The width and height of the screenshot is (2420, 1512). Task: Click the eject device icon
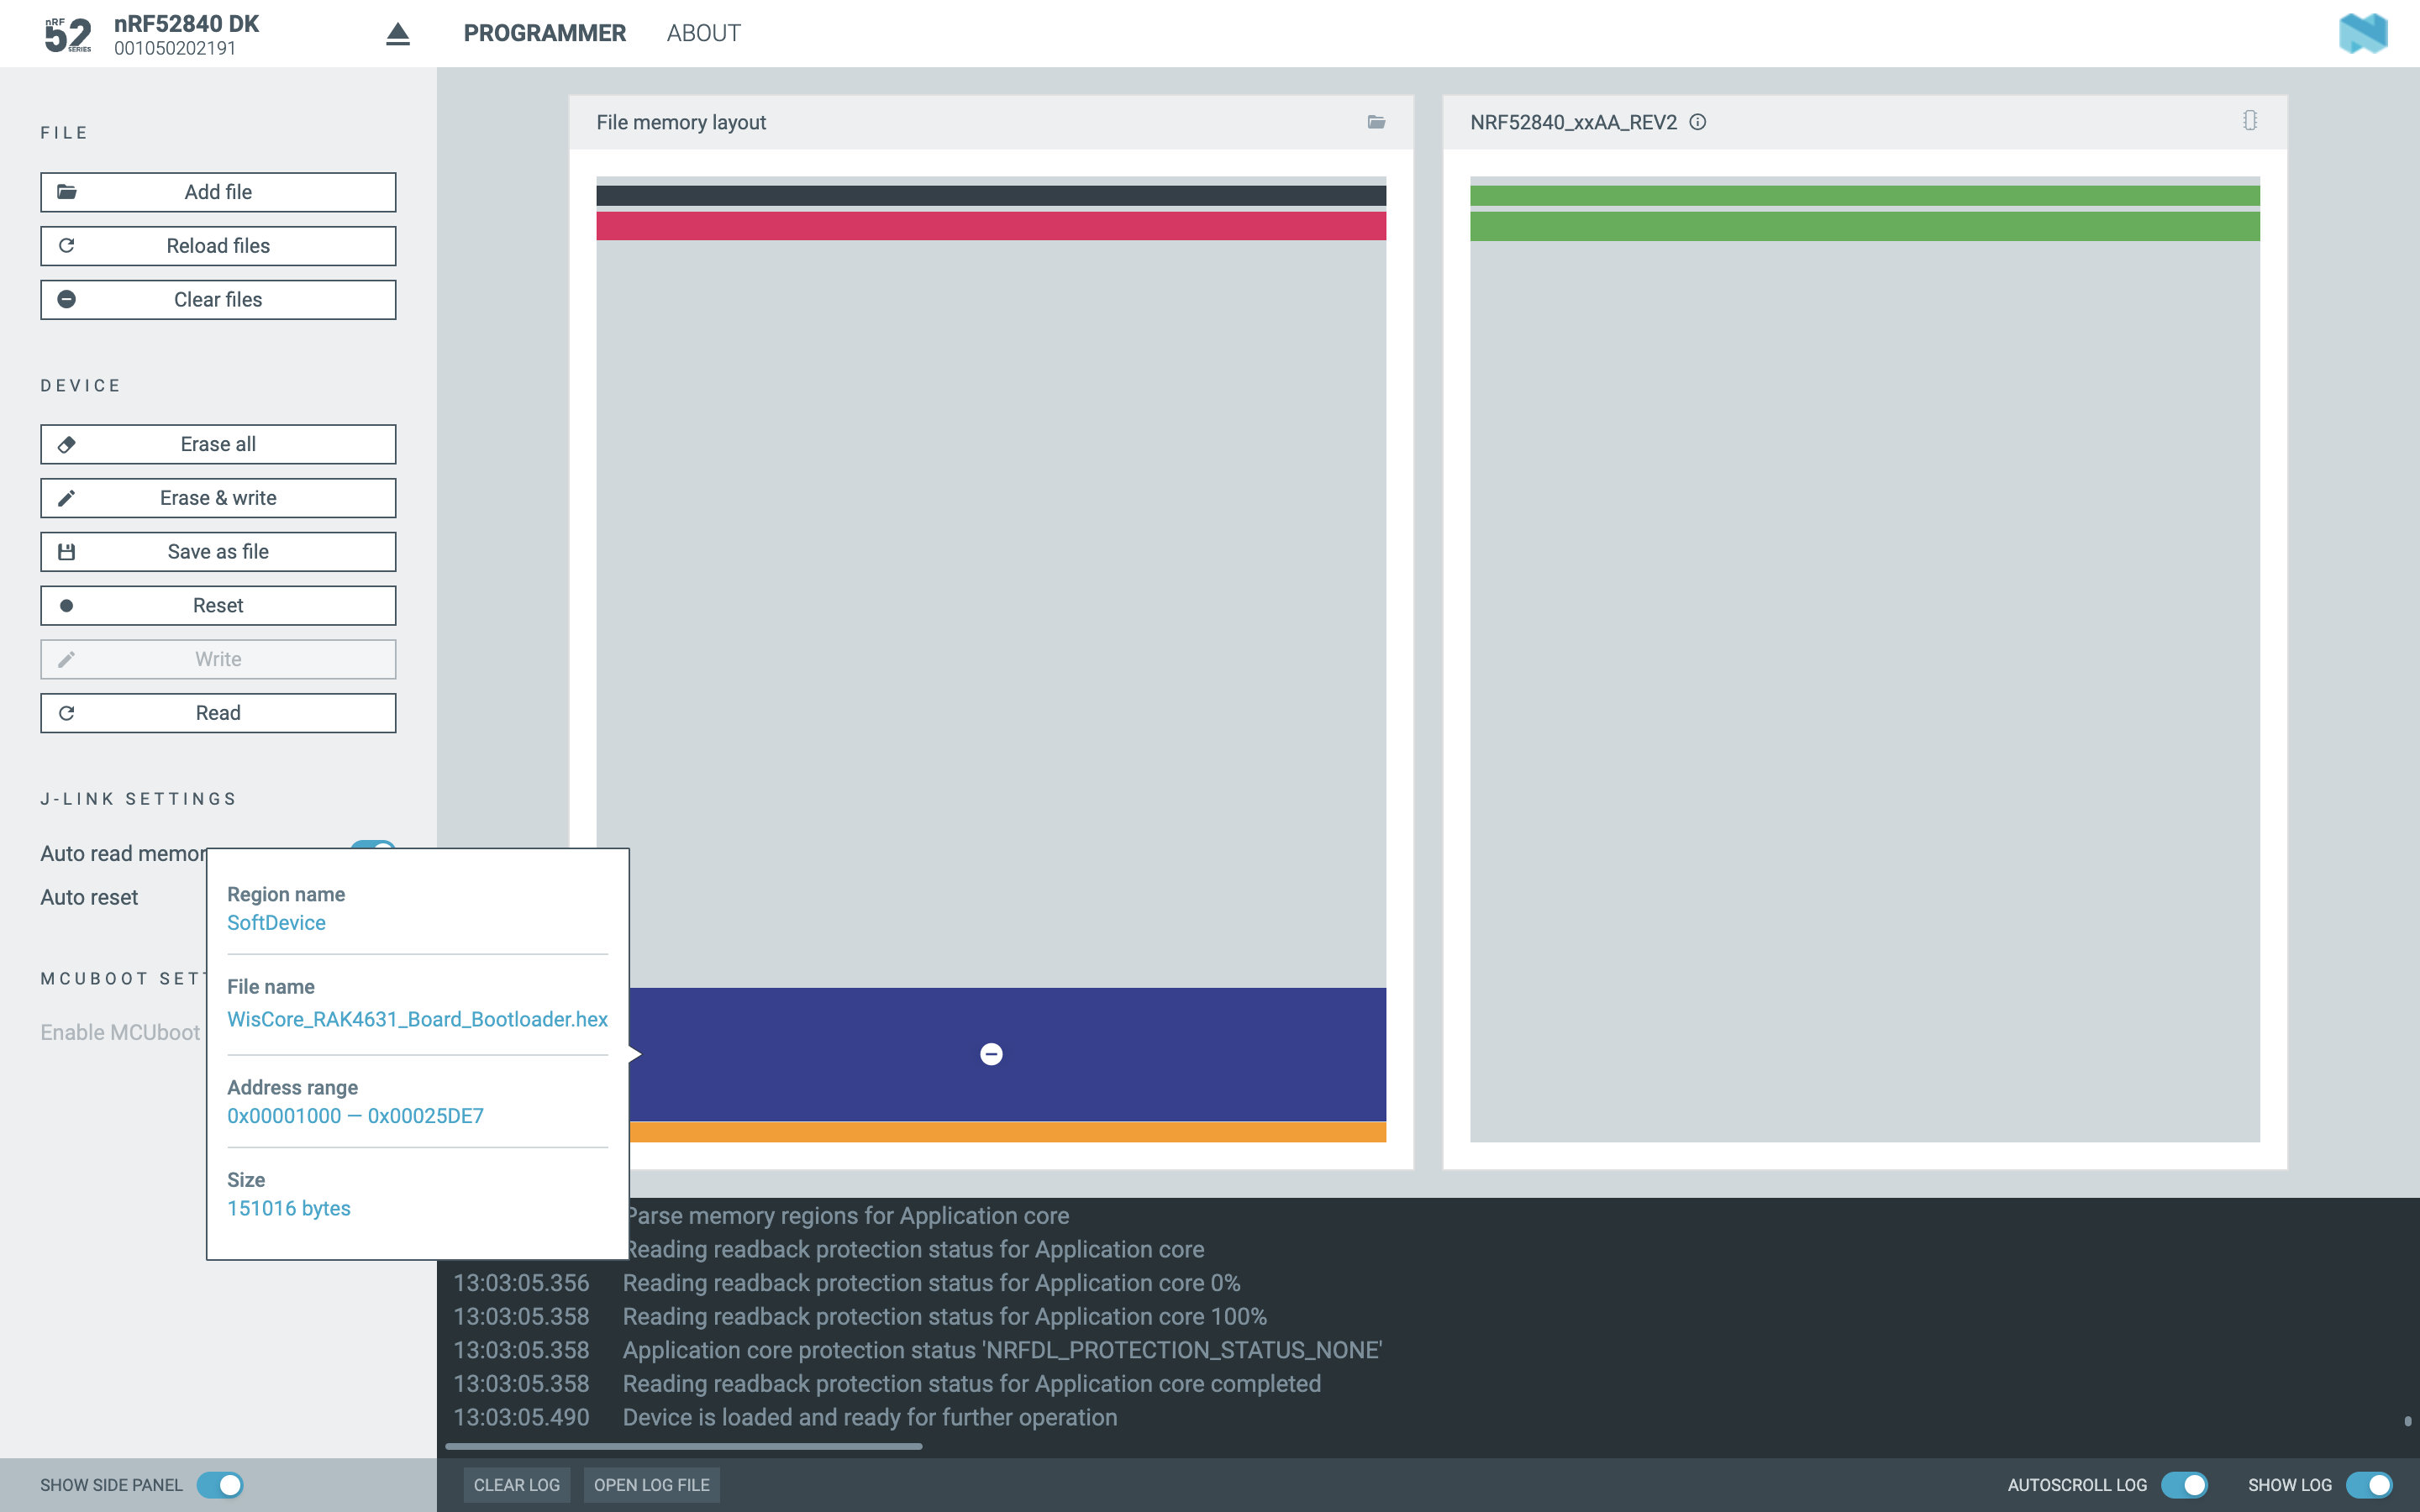398,34
